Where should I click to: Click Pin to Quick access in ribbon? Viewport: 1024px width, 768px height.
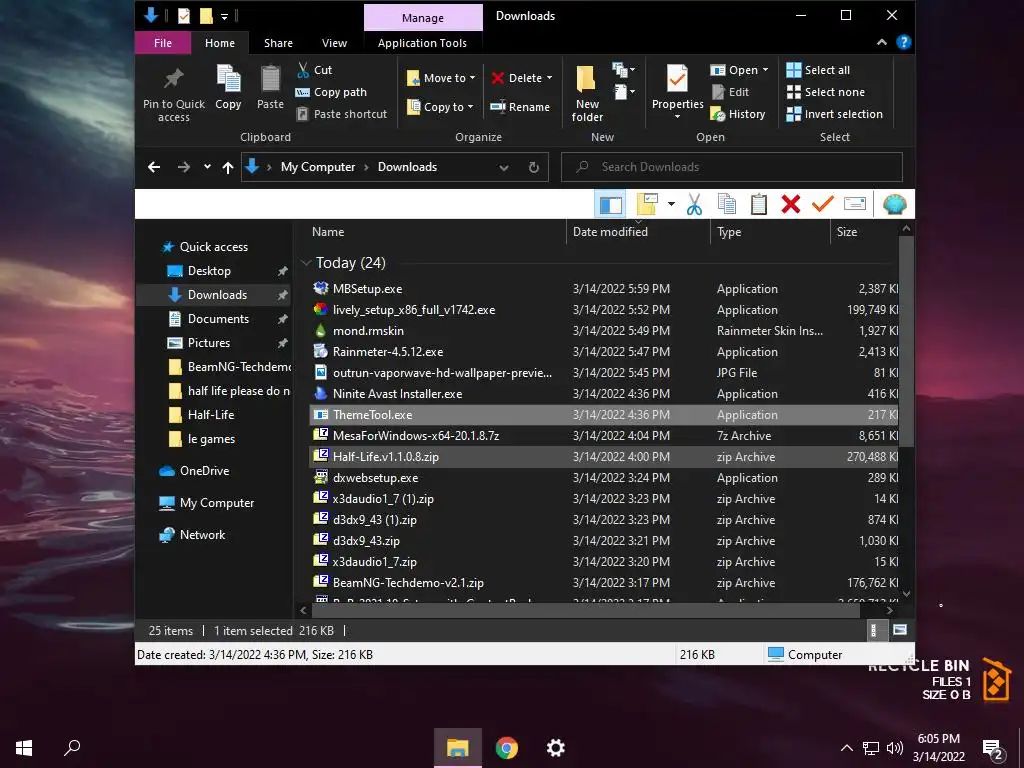174,94
